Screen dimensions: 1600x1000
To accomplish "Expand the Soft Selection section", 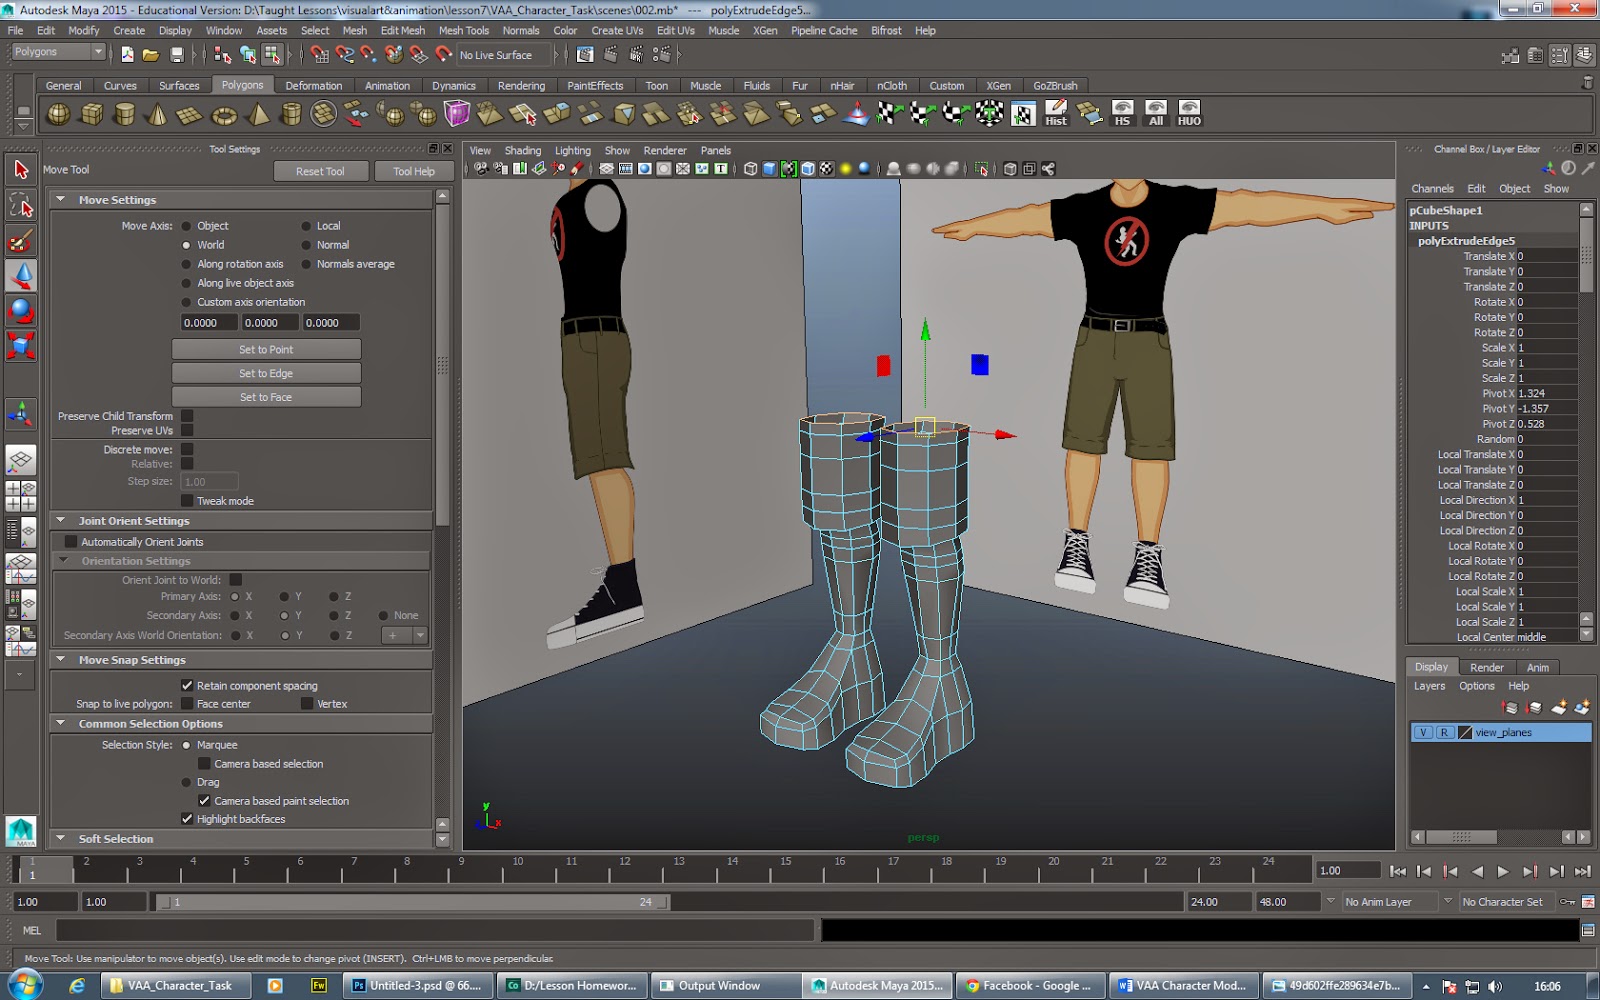I will (62, 838).
